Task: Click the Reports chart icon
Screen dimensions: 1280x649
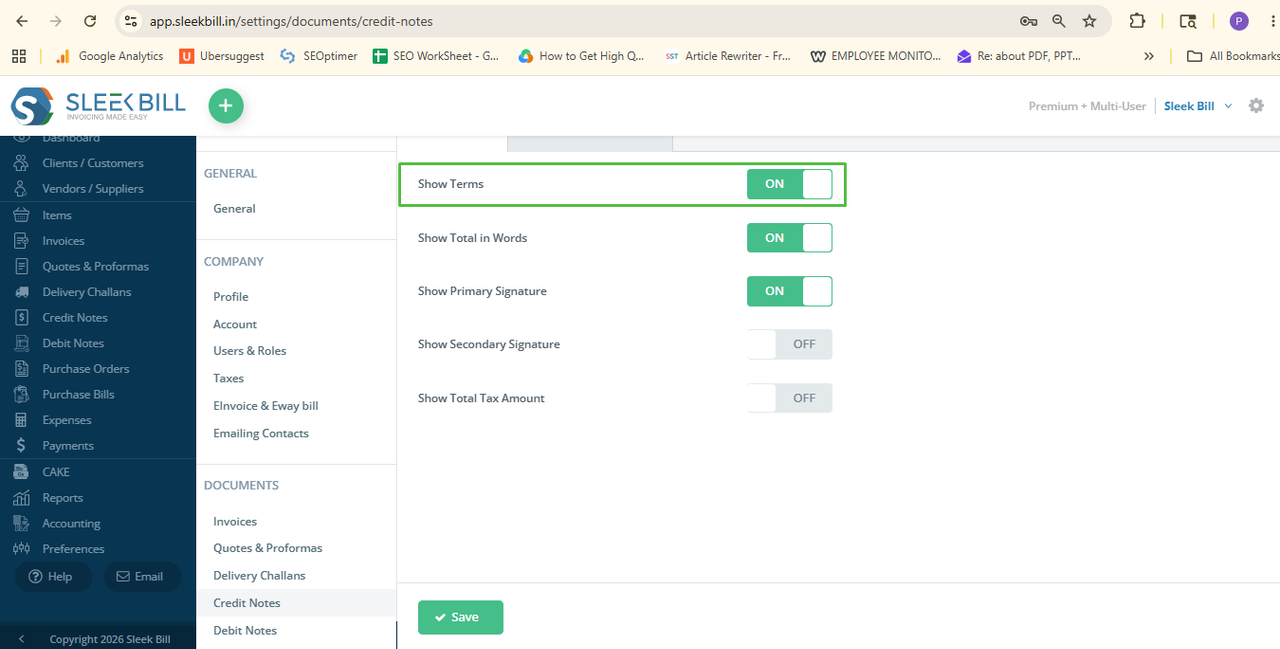Action: pos(21,498)
